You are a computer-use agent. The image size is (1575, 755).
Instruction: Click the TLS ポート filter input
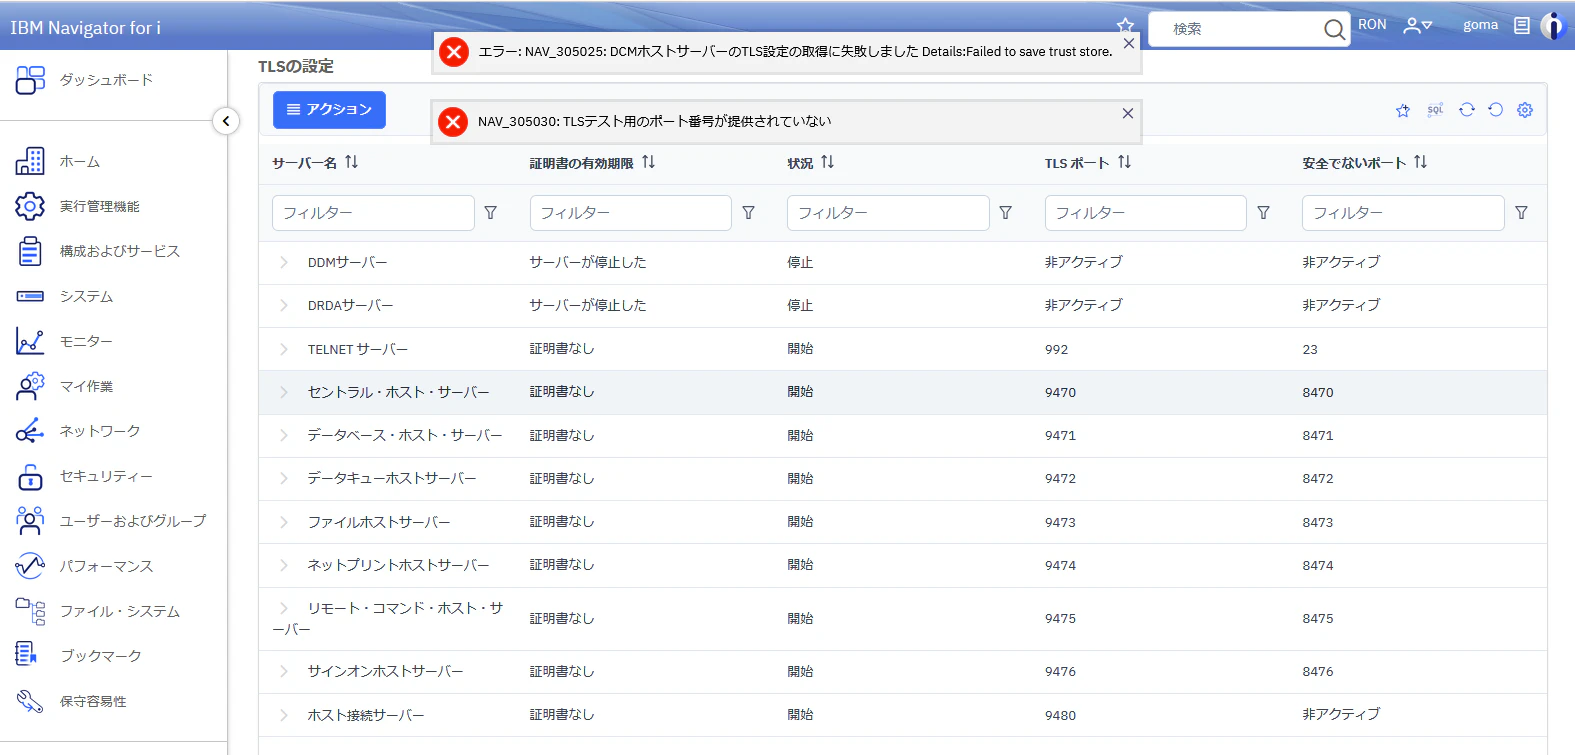[x=1146, y=213]
